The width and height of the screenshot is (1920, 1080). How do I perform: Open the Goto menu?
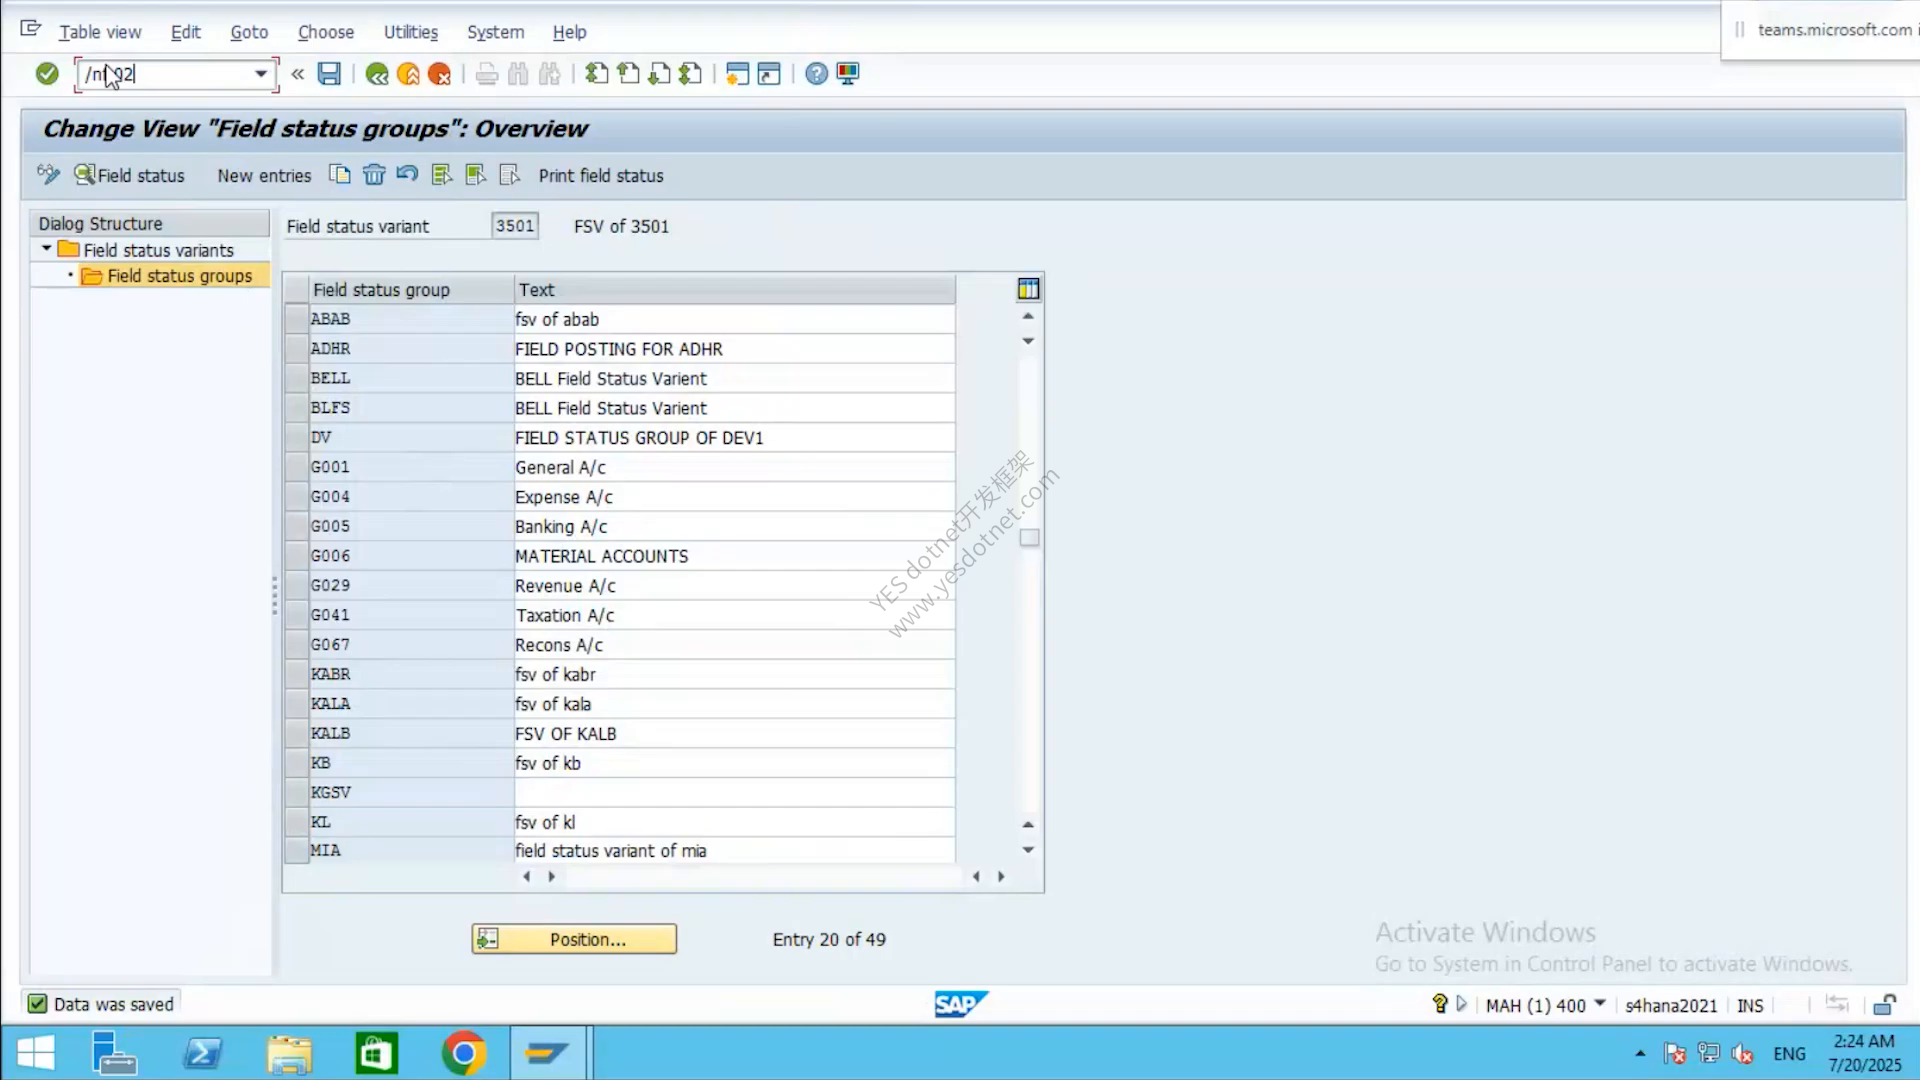[249, 32]
